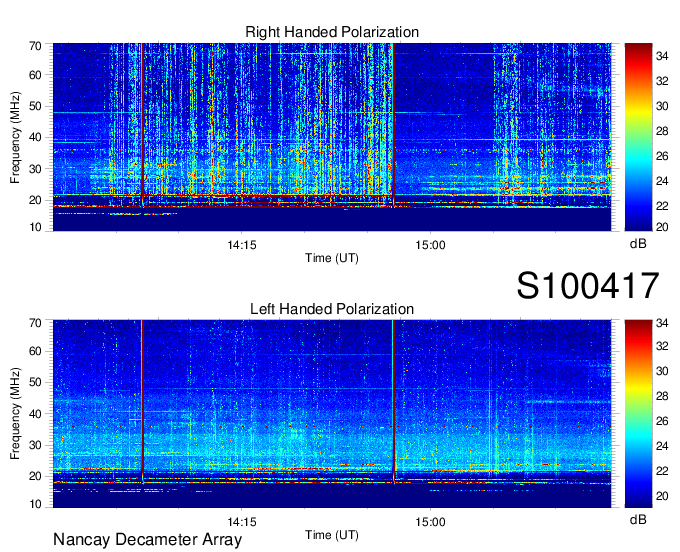Click the 22 value on top colorbar scale
This screenshot has height=552, width=680.
(662, 206)
